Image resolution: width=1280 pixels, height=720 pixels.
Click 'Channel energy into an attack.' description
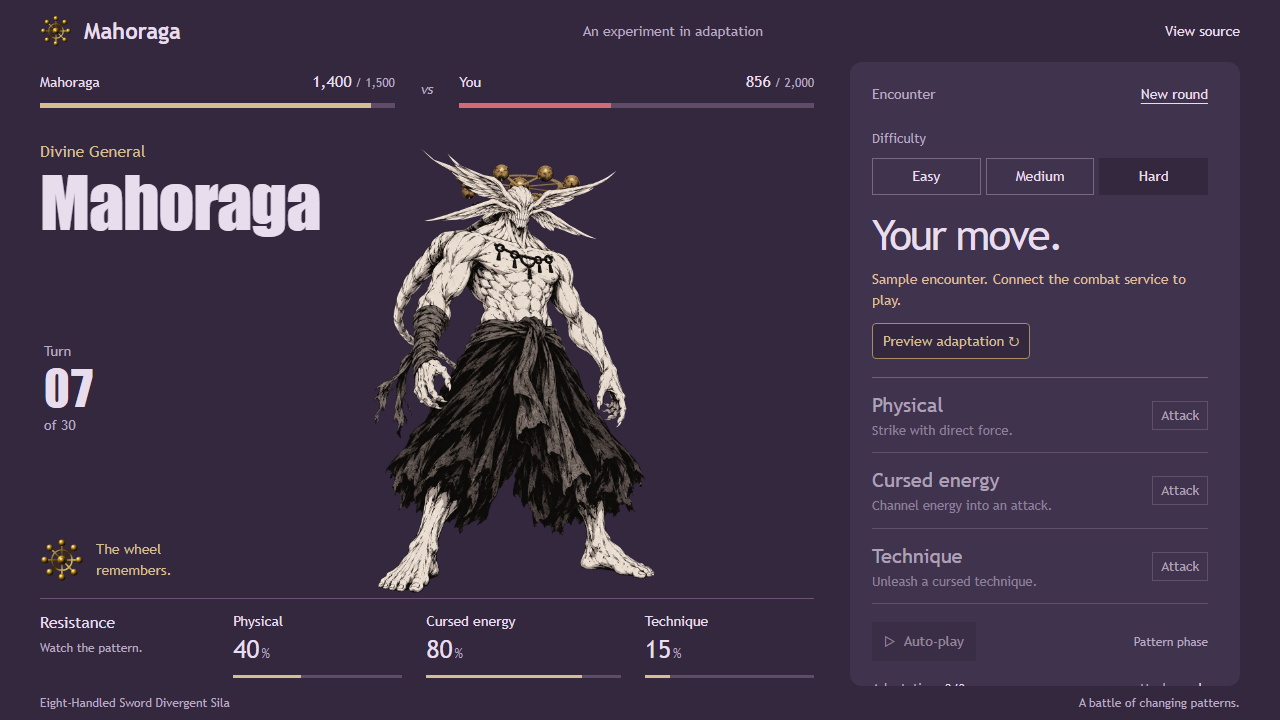click(962, 505)
